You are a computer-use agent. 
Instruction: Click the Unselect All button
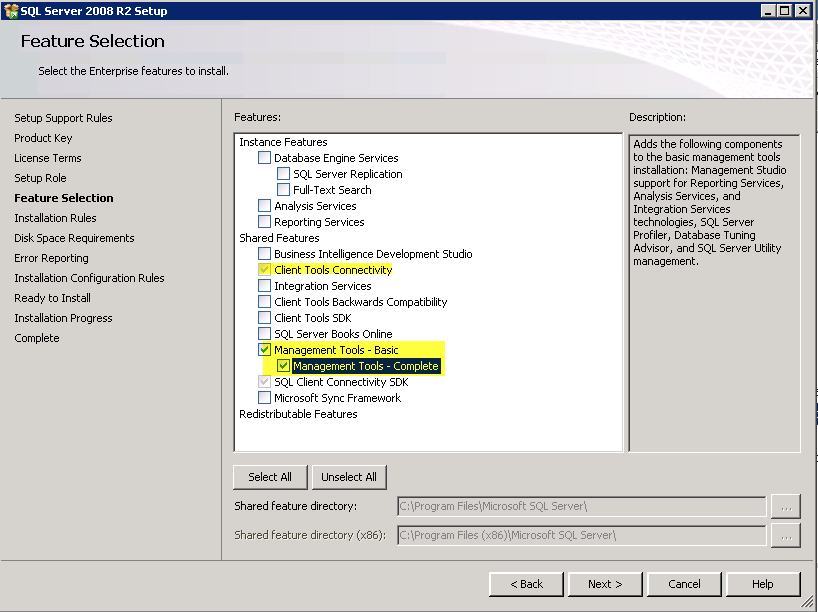pos(349,477)
